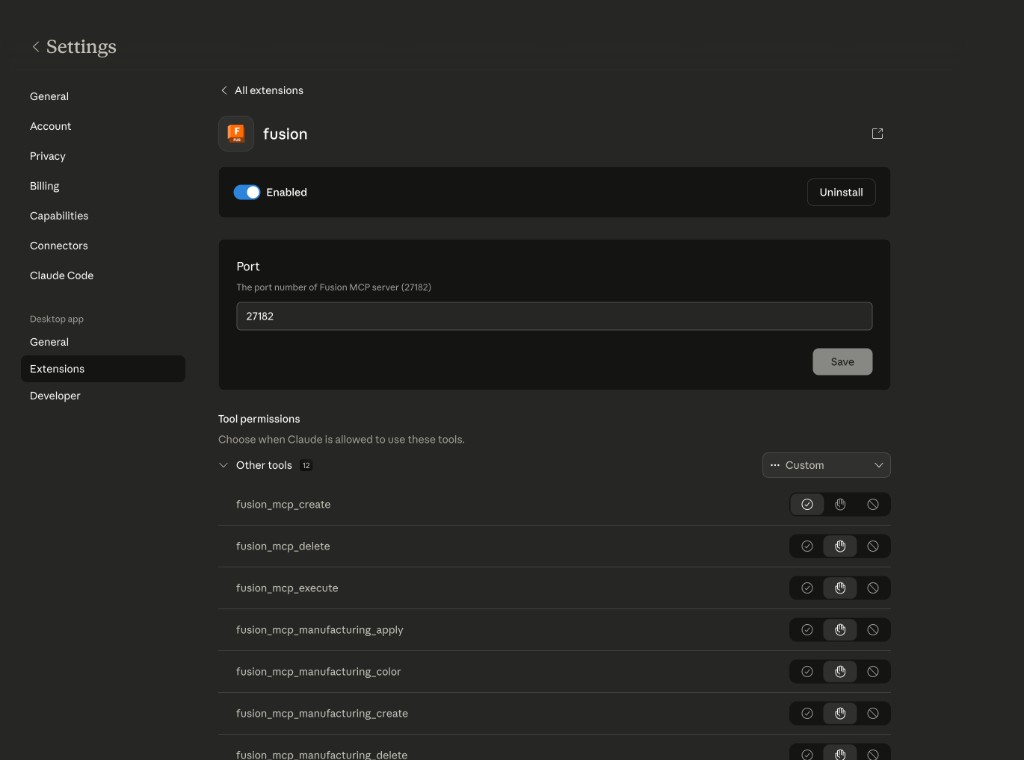Click the Port number input field
Image resolution: width=1024 pixels, height=760 pixels.
(x=554, y=316)
